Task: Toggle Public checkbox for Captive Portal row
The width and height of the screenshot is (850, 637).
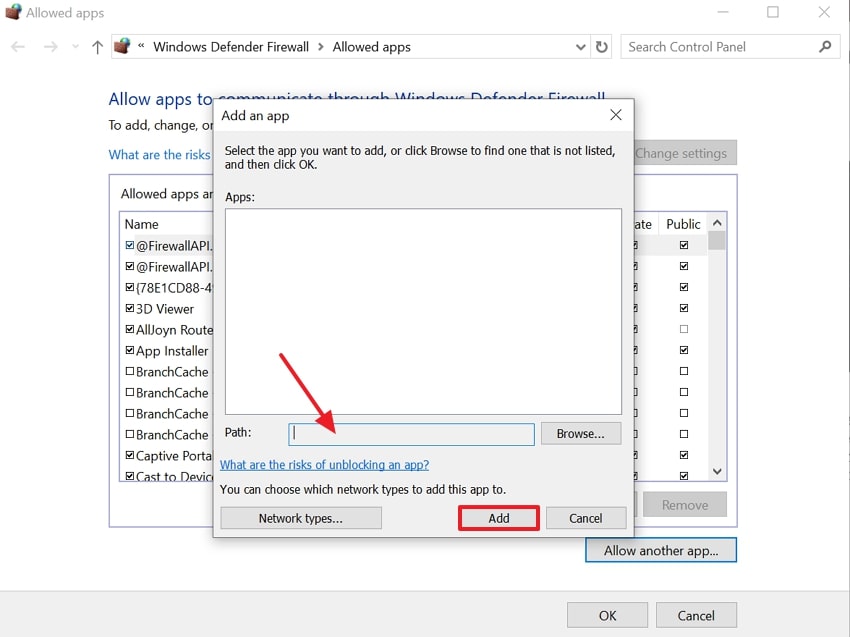Action: tap(684, 455)
